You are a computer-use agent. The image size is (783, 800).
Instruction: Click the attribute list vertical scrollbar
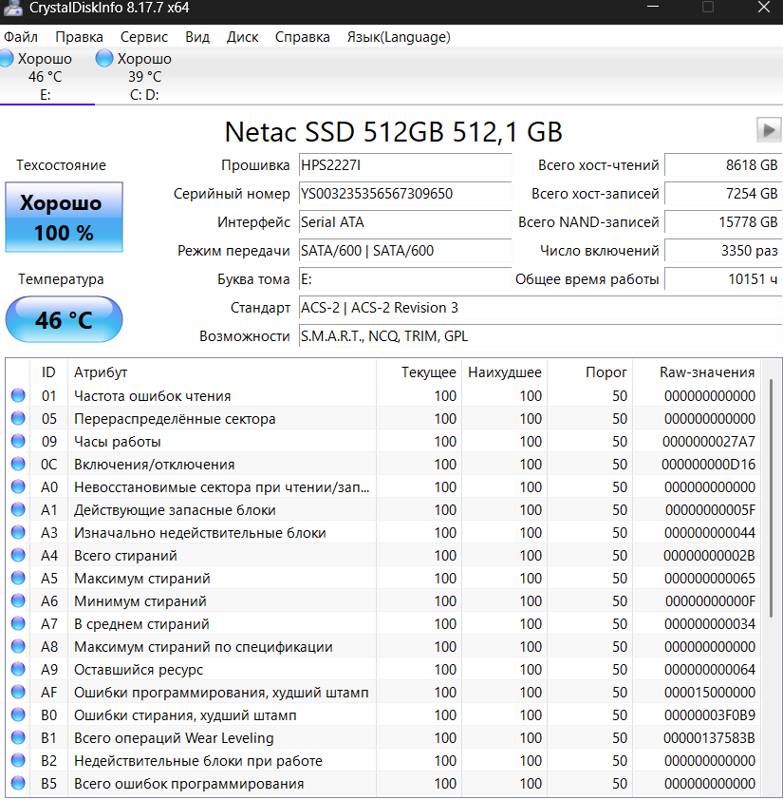coord(771,500)
